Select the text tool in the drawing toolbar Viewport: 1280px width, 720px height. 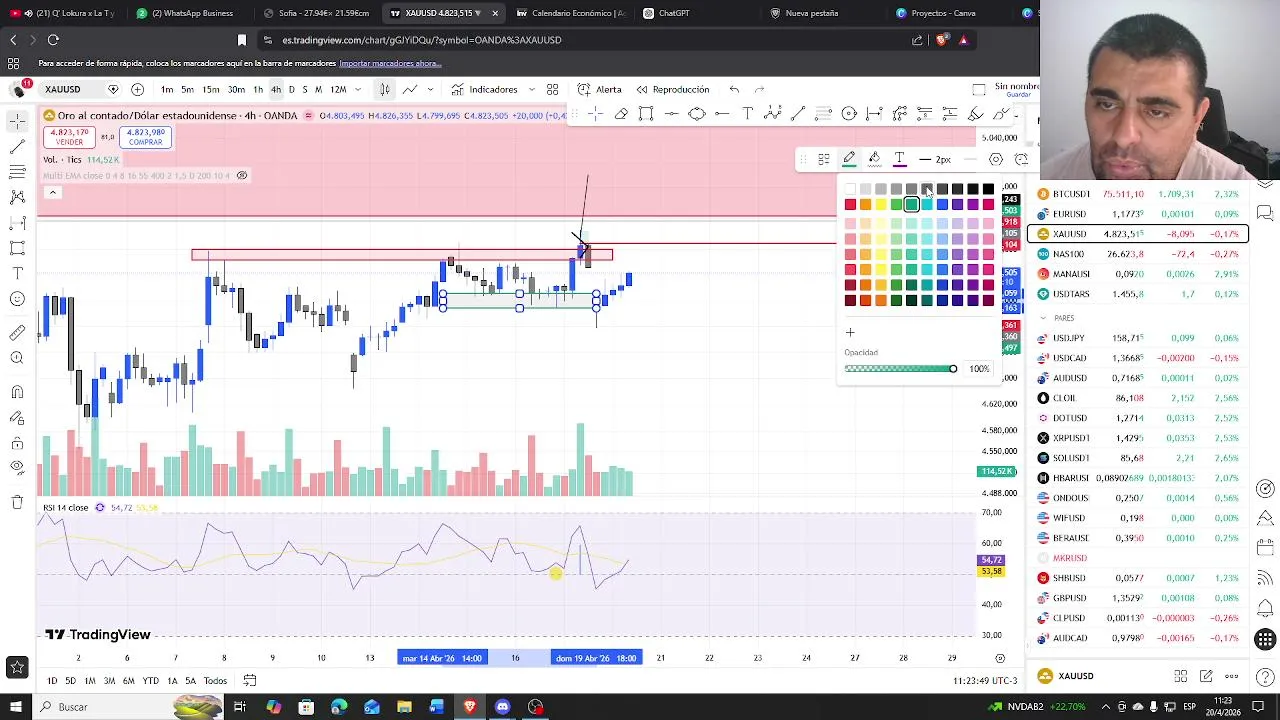tap(747, 114)
